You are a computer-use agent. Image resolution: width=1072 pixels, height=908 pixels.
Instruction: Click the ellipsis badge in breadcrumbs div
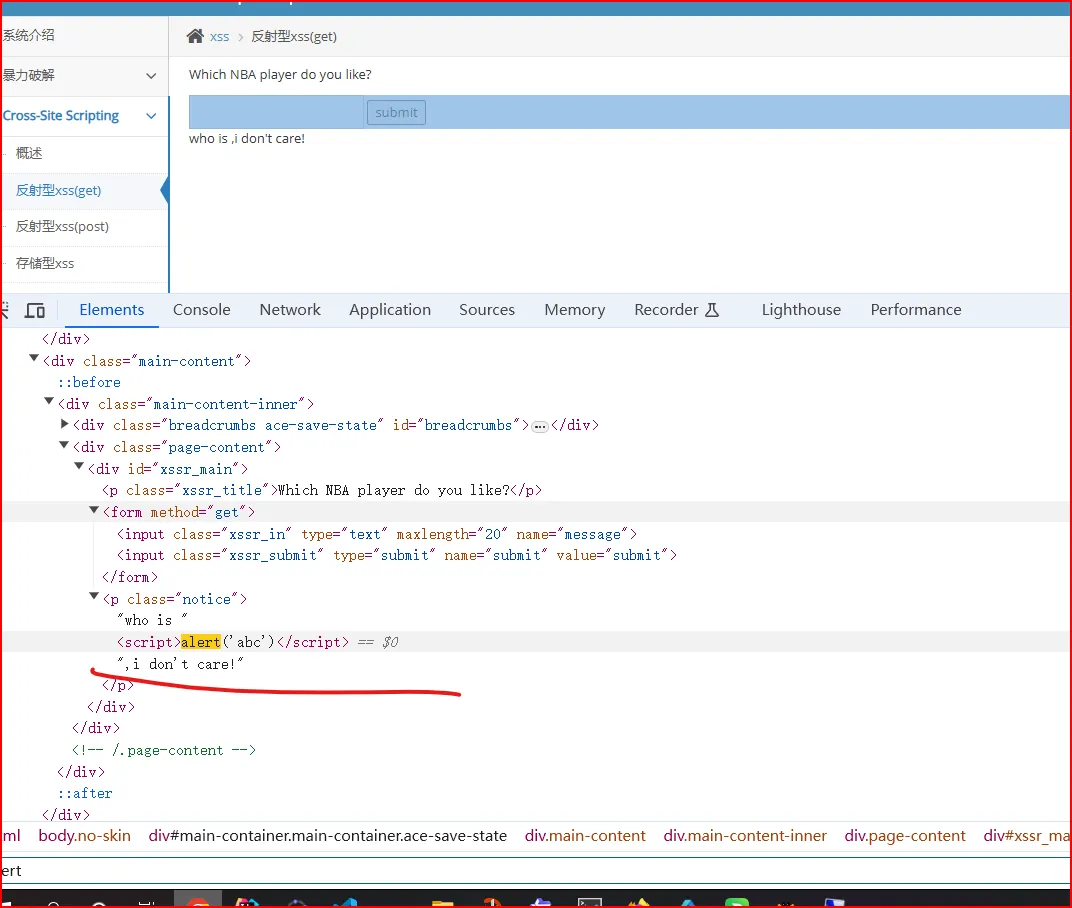click(540, 426)
